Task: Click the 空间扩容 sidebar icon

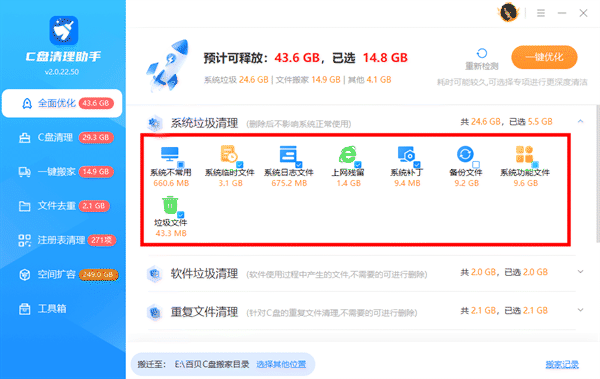Action: click(25, 274)
